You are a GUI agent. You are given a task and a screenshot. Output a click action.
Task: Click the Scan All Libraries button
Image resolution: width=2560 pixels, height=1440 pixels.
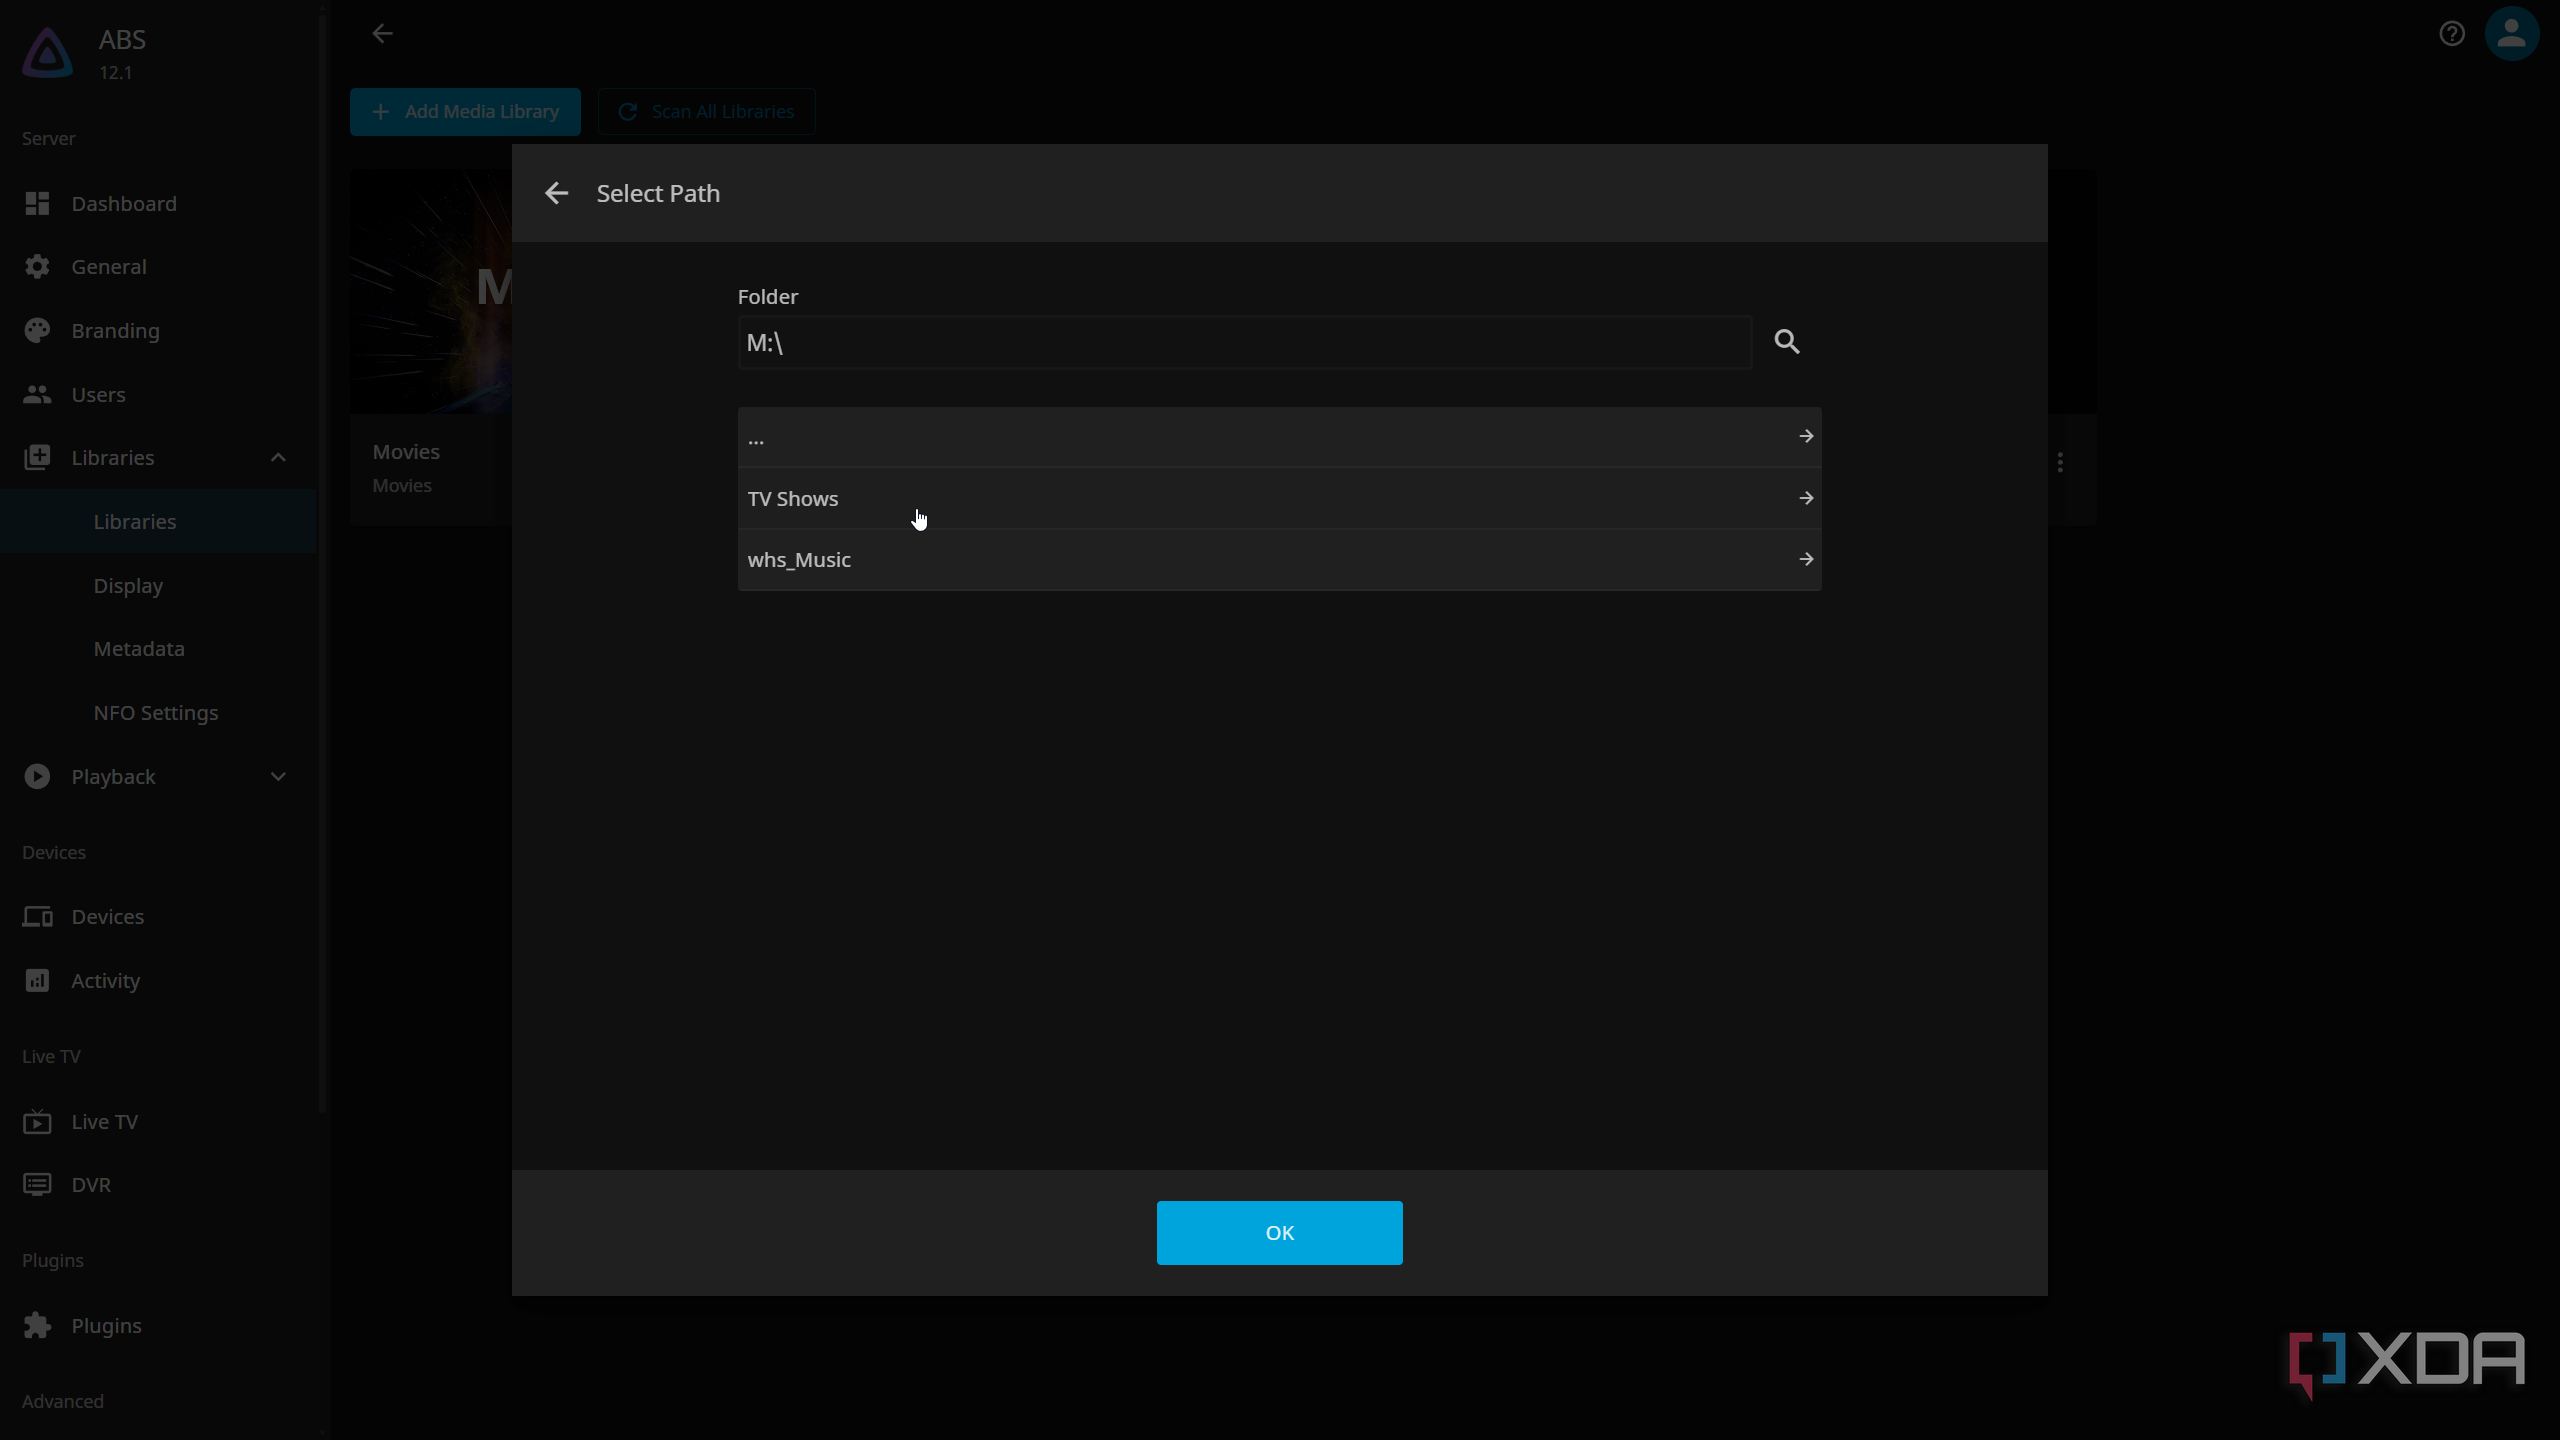pyautogui.click(x=706, y=112)
